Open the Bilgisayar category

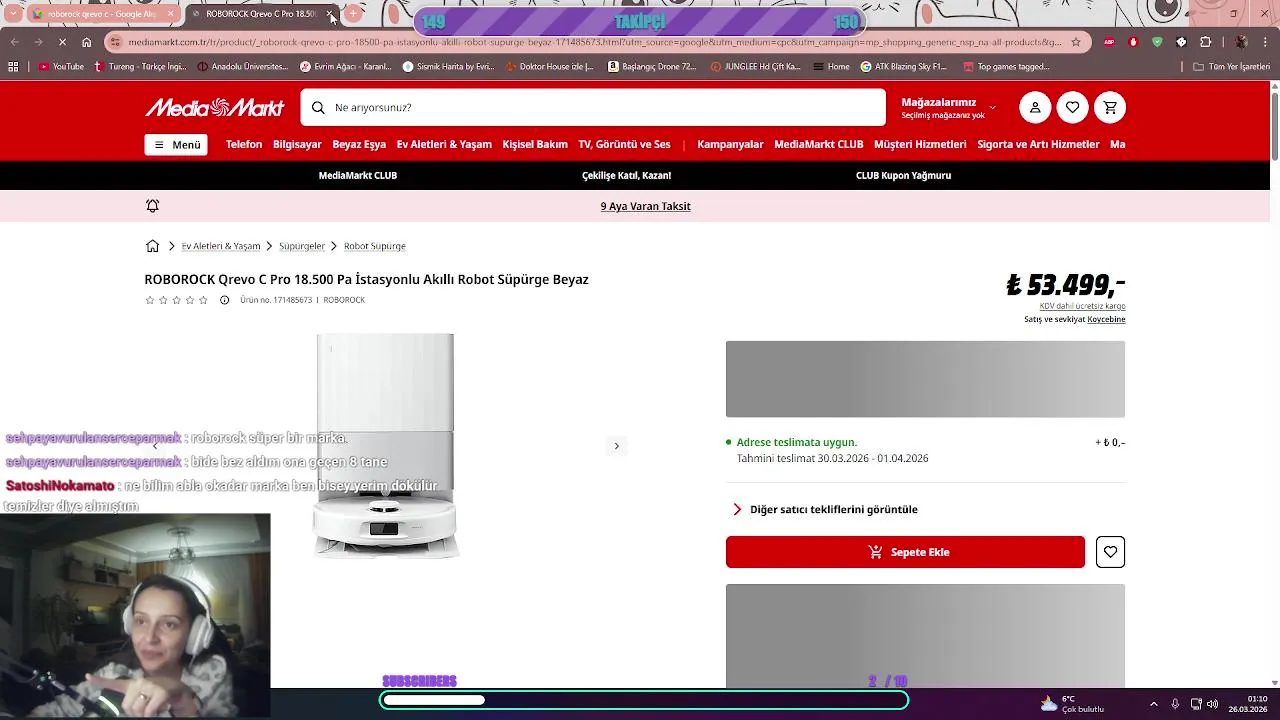pyautogui.click(x=297, y=144)
